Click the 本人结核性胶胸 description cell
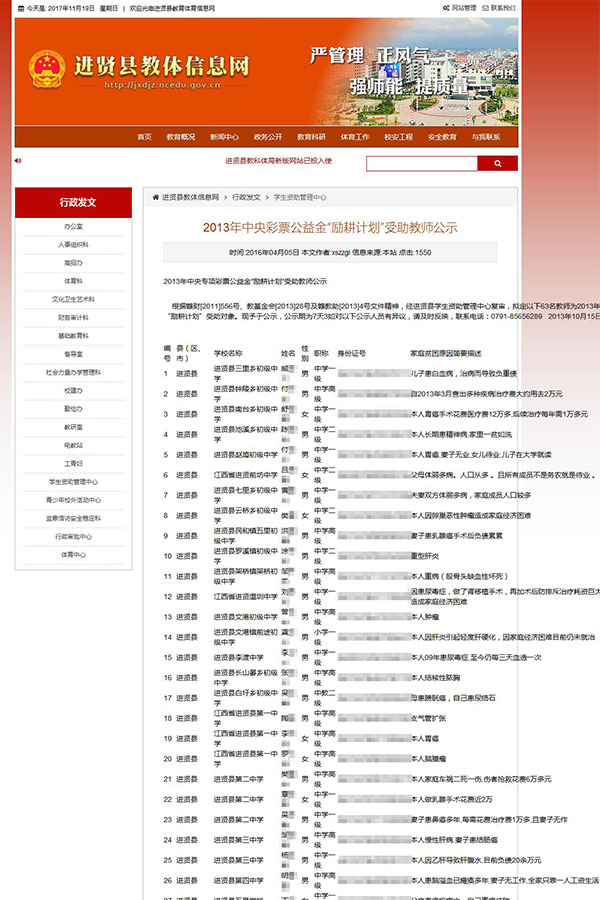This screenshot has width=600, height=900. click(435, 678)
